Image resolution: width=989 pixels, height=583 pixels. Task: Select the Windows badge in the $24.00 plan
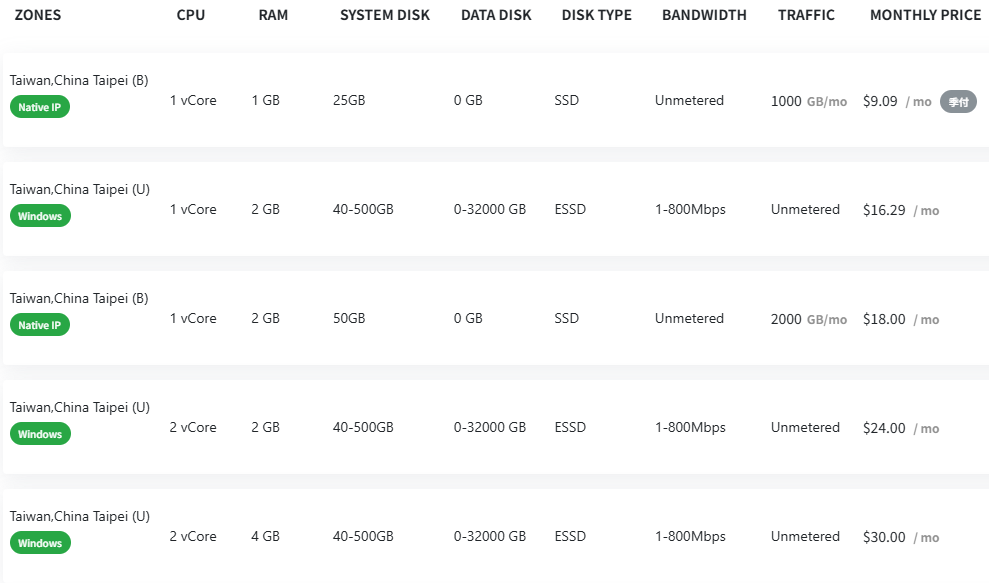(40, 434)
